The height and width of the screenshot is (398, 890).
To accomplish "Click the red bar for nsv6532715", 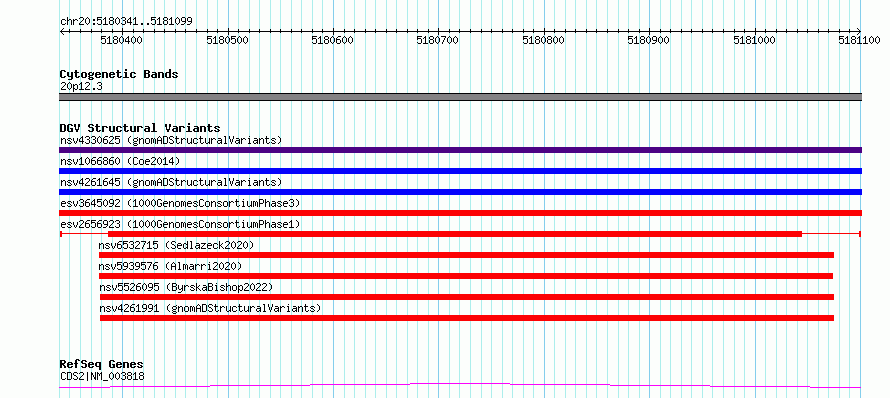I will pos(467,255).
